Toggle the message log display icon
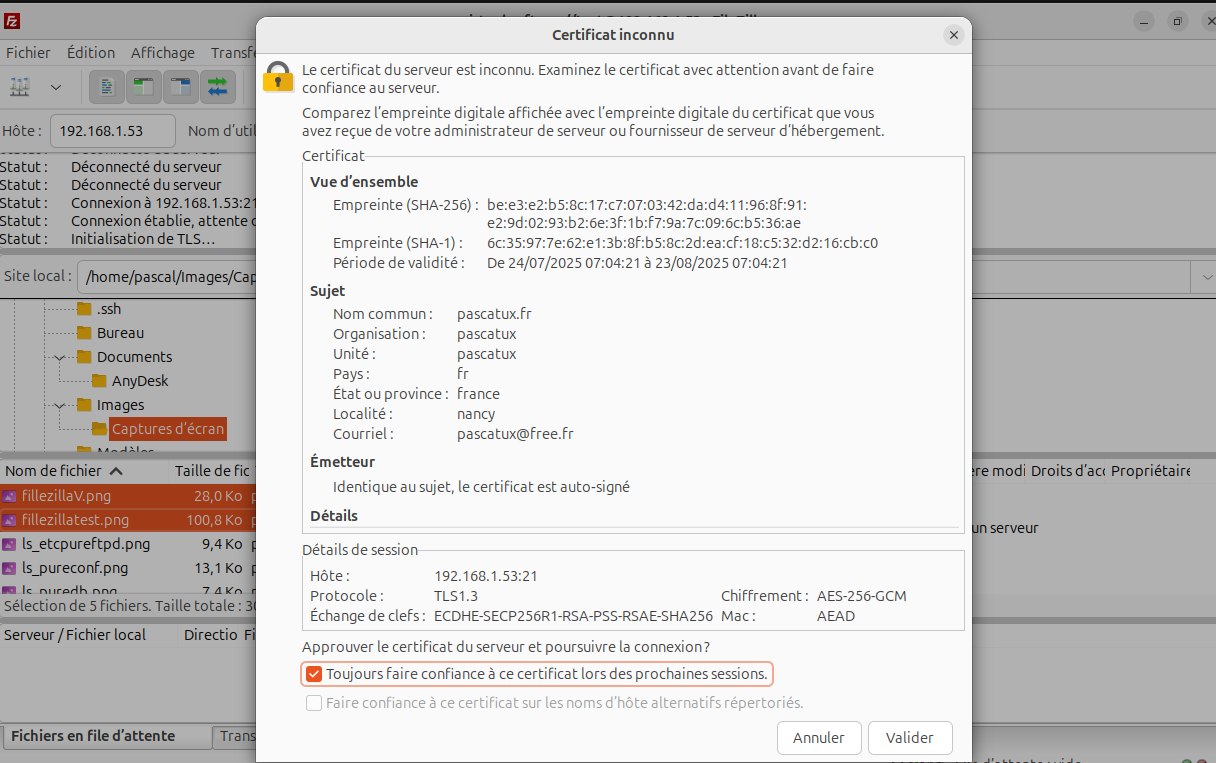 (x=106, y=87)
